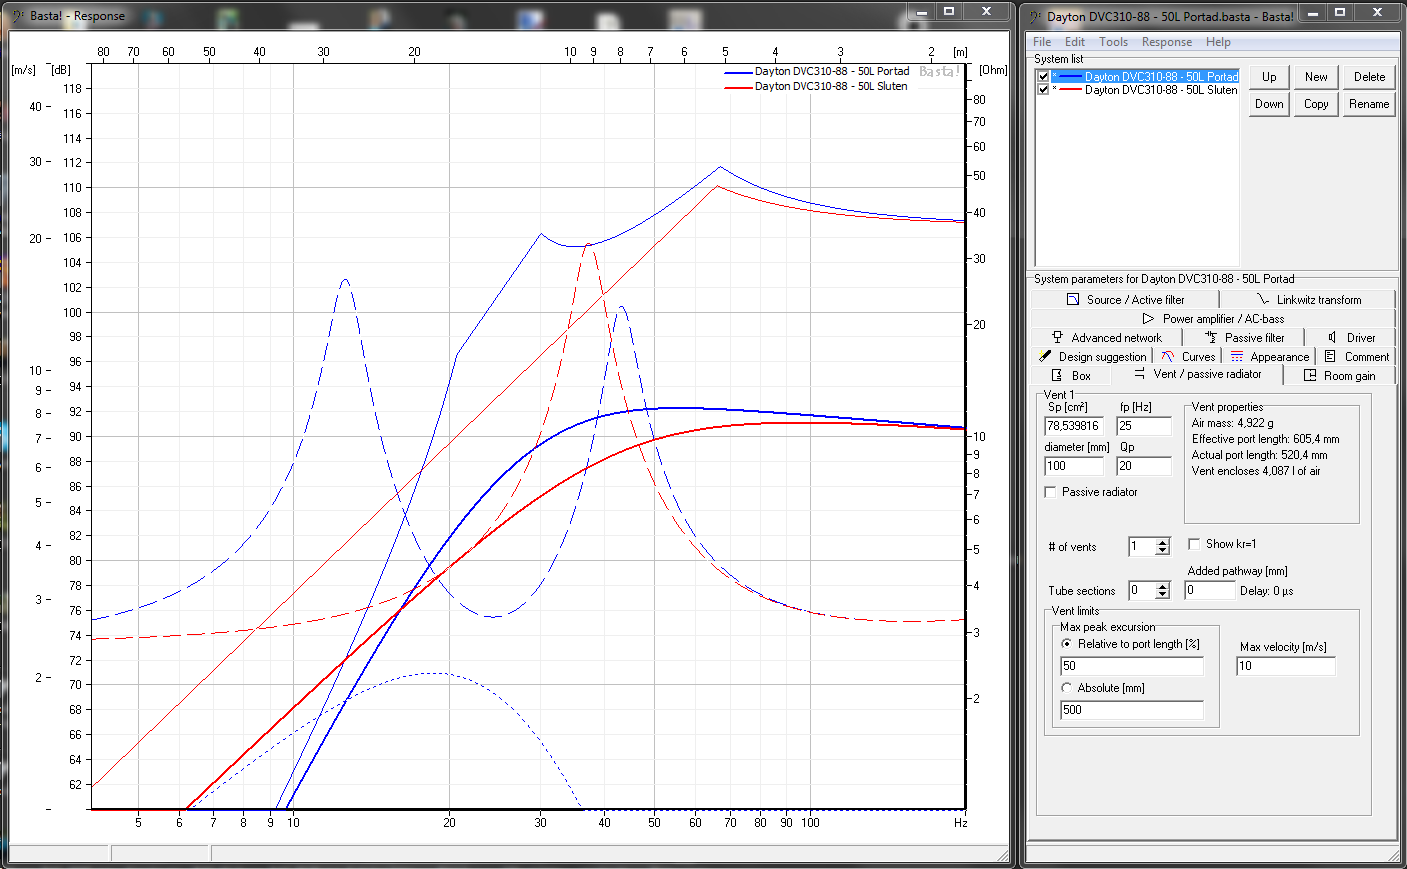Image resolution: width=1407 pixels, height=869 pixels.
Task: Click the Power amplifier triangle icon
Action: (x=1148, y=319)
